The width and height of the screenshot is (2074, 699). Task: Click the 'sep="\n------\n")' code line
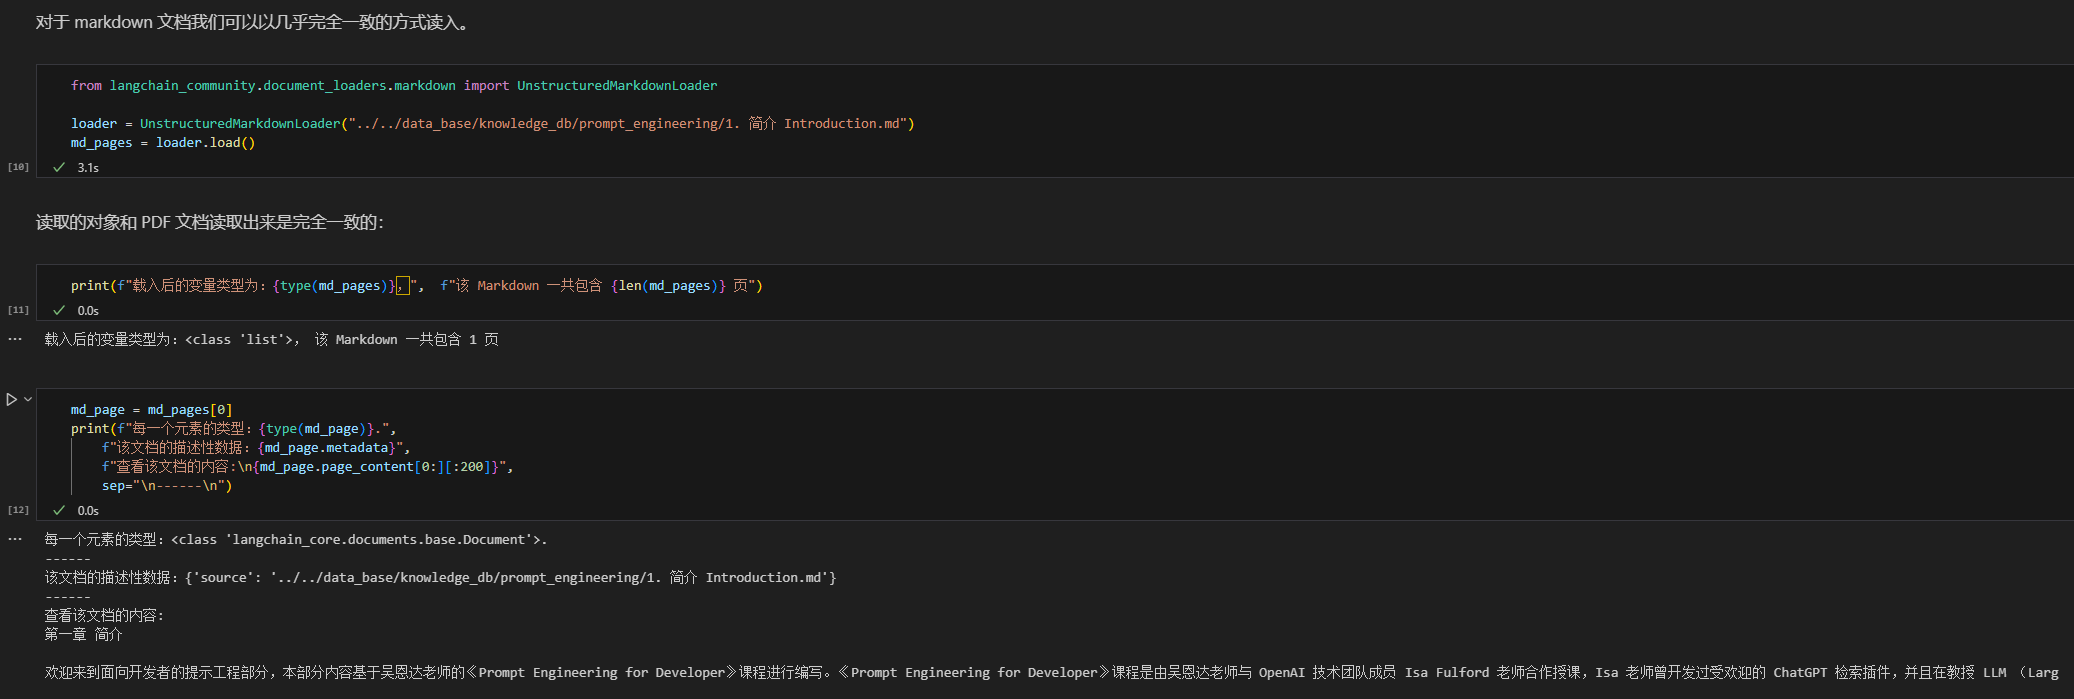167,486
